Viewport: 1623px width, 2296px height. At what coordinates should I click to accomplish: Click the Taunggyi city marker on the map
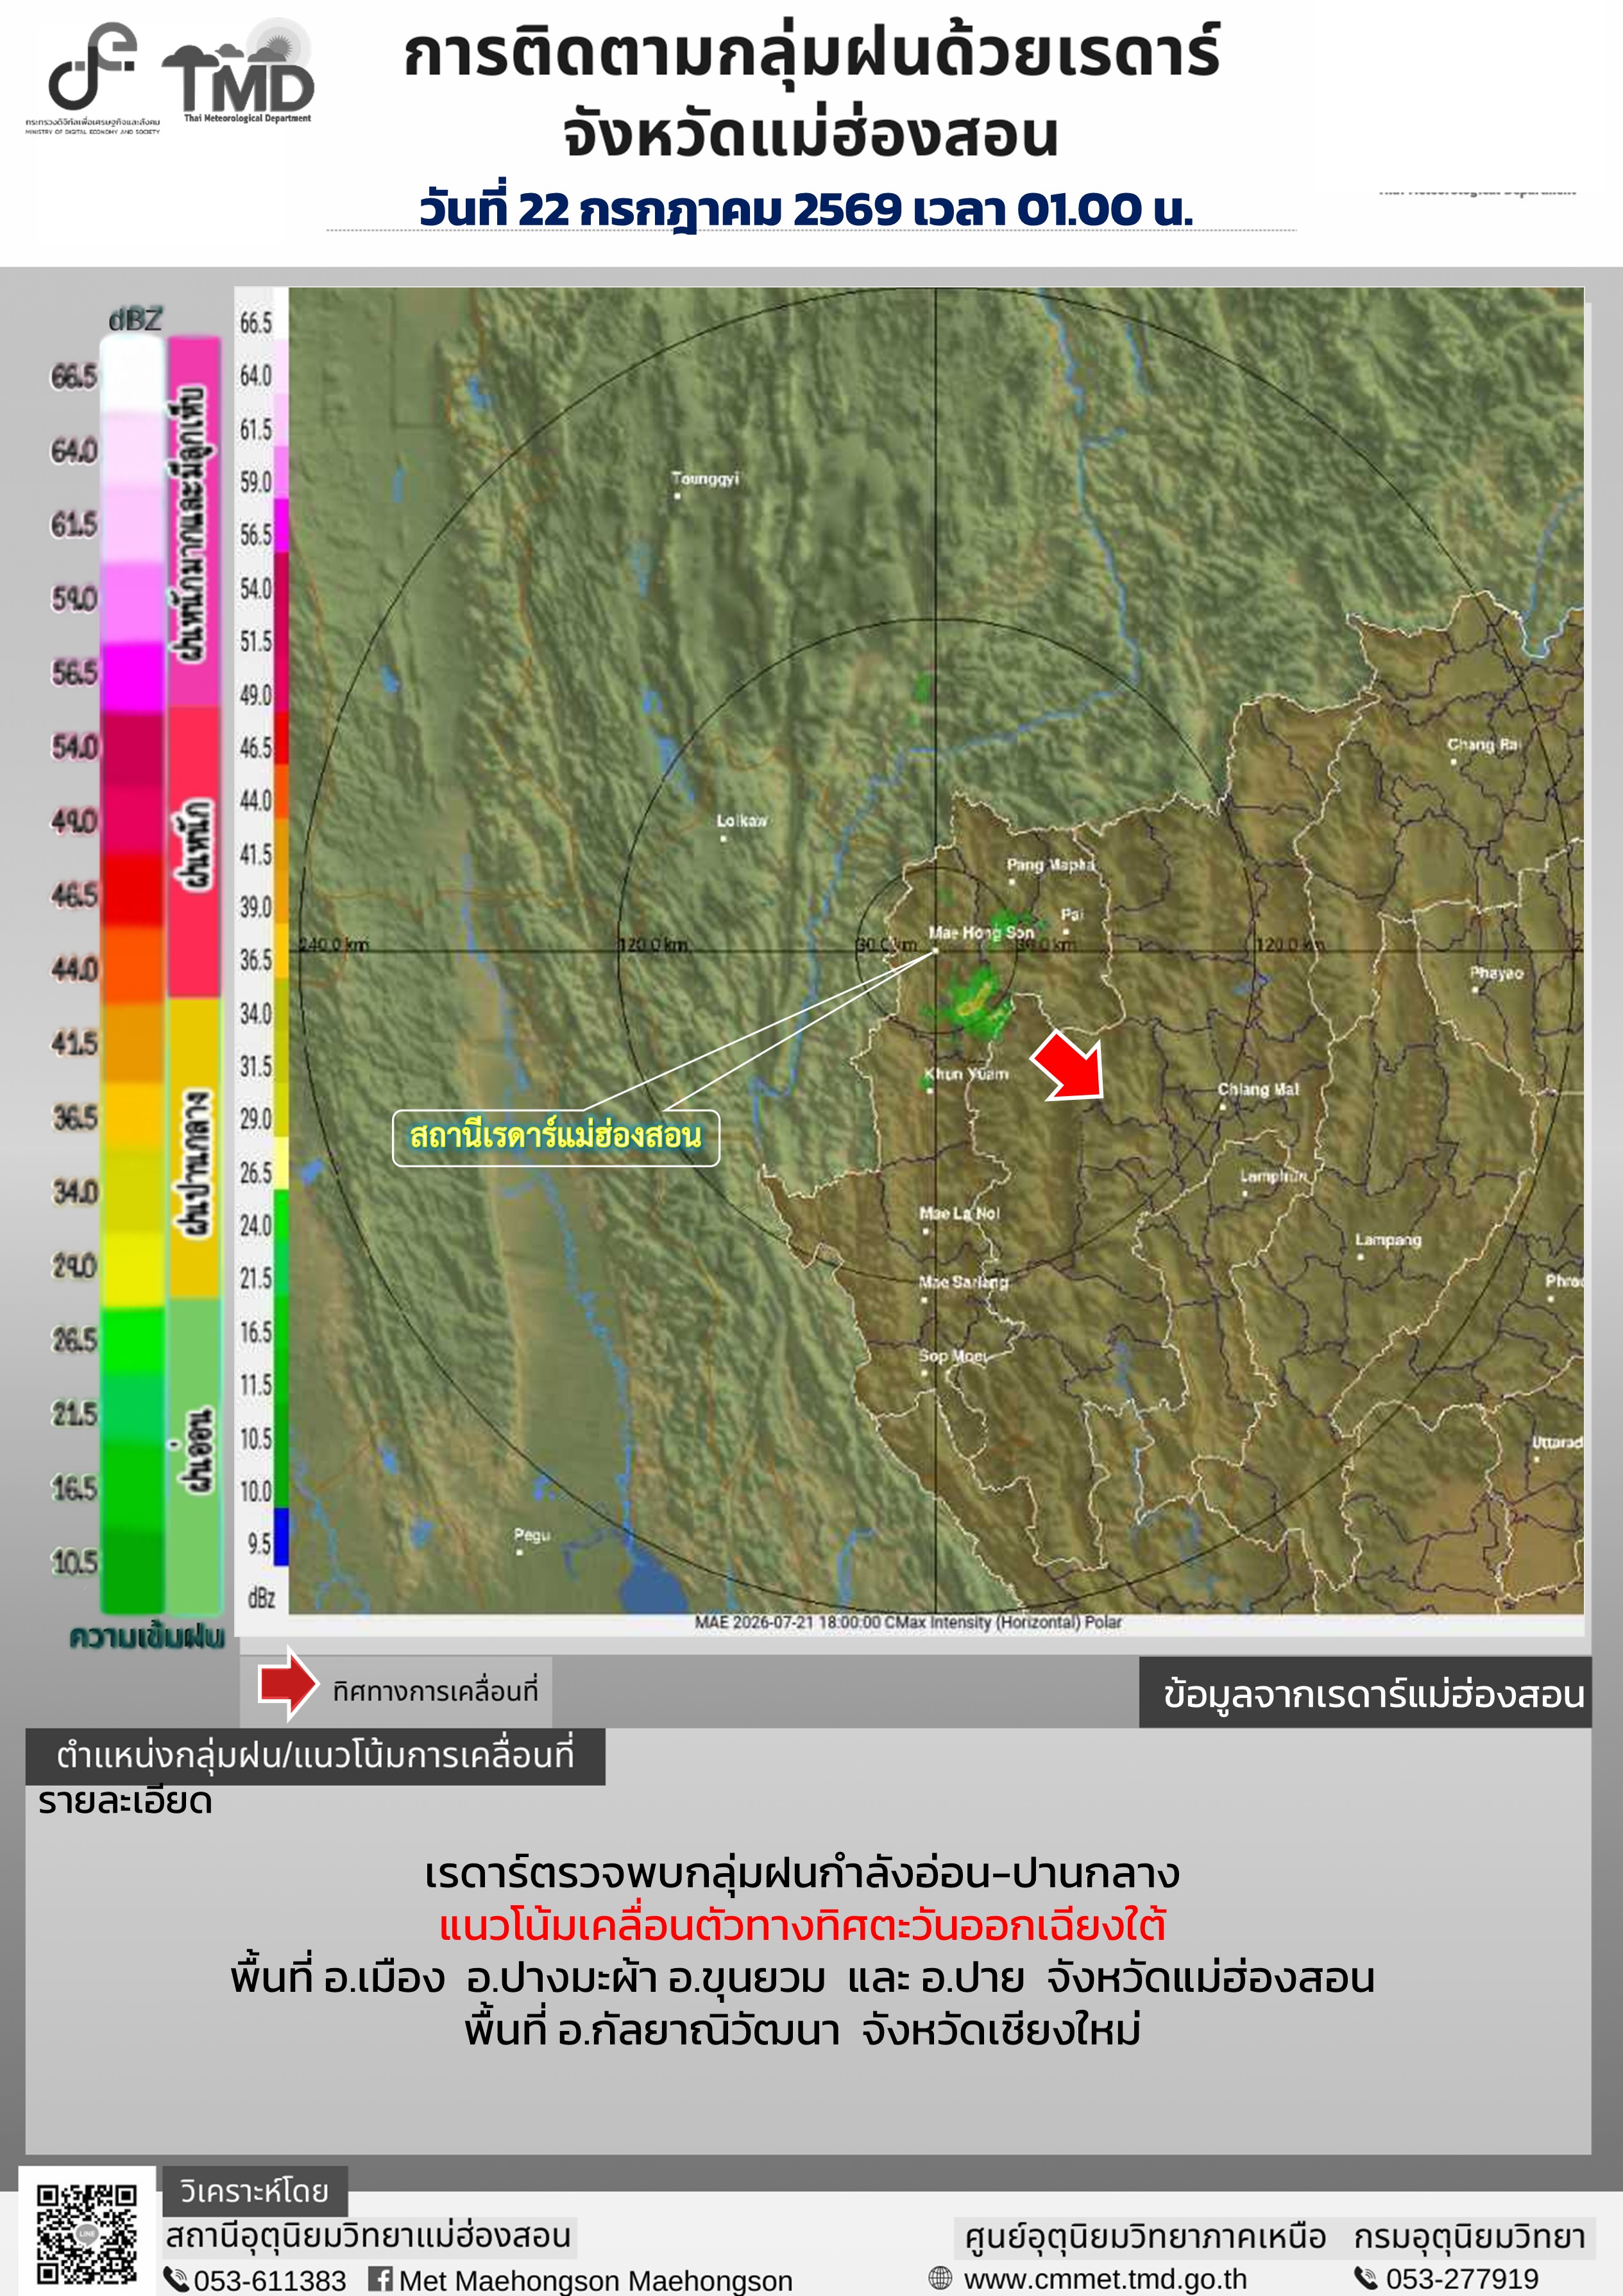coord(677,495)
